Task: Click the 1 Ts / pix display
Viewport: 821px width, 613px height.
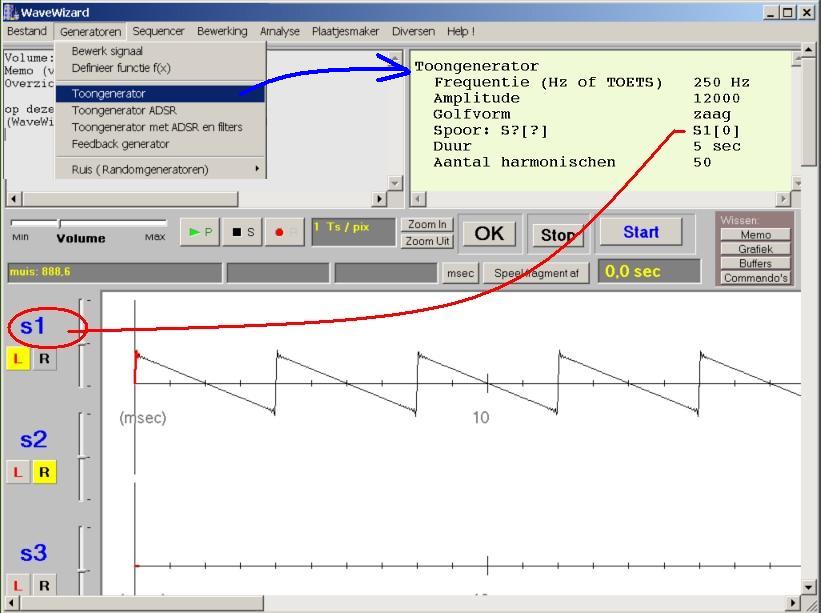Action: tap(353, 232)
